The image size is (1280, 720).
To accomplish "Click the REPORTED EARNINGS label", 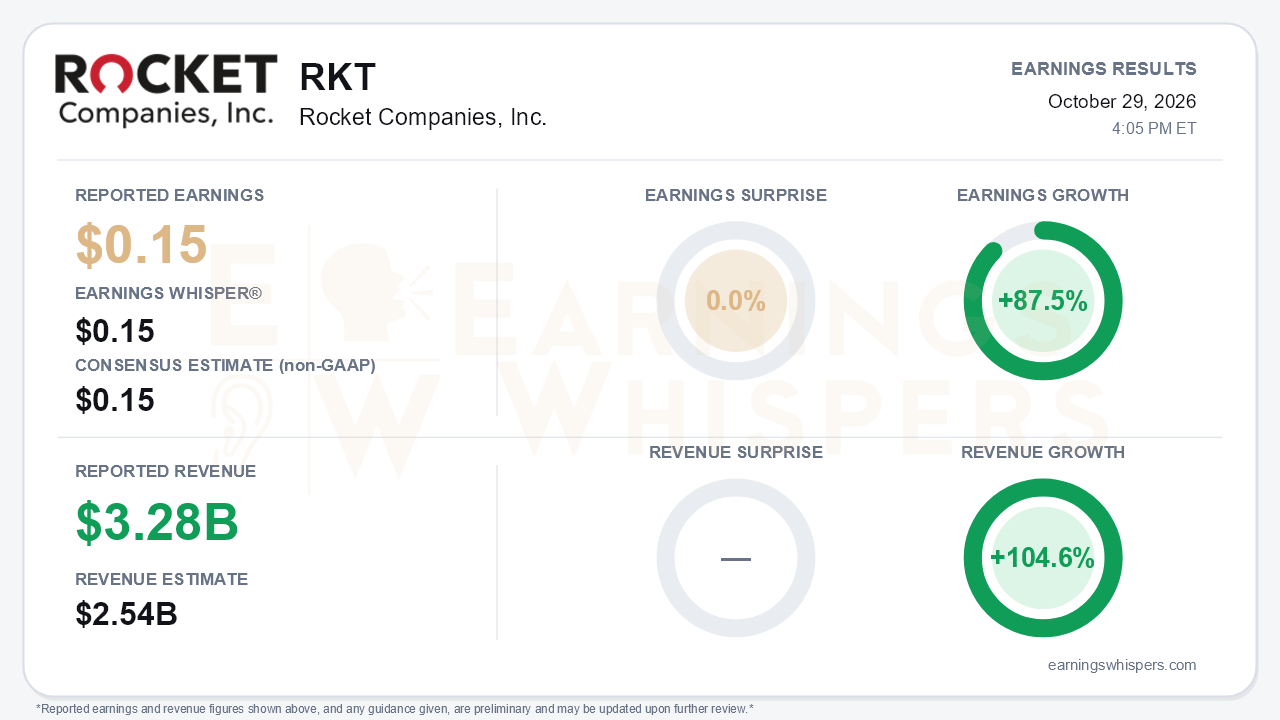I will 170,195.
